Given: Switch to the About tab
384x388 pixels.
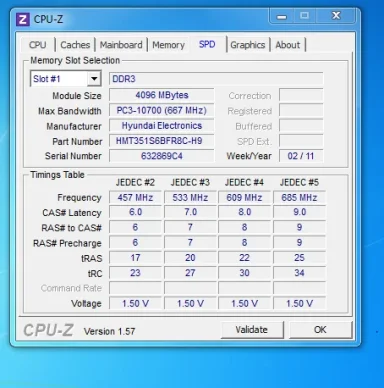Looking at the screenshot, I should [x=288, y=45].
